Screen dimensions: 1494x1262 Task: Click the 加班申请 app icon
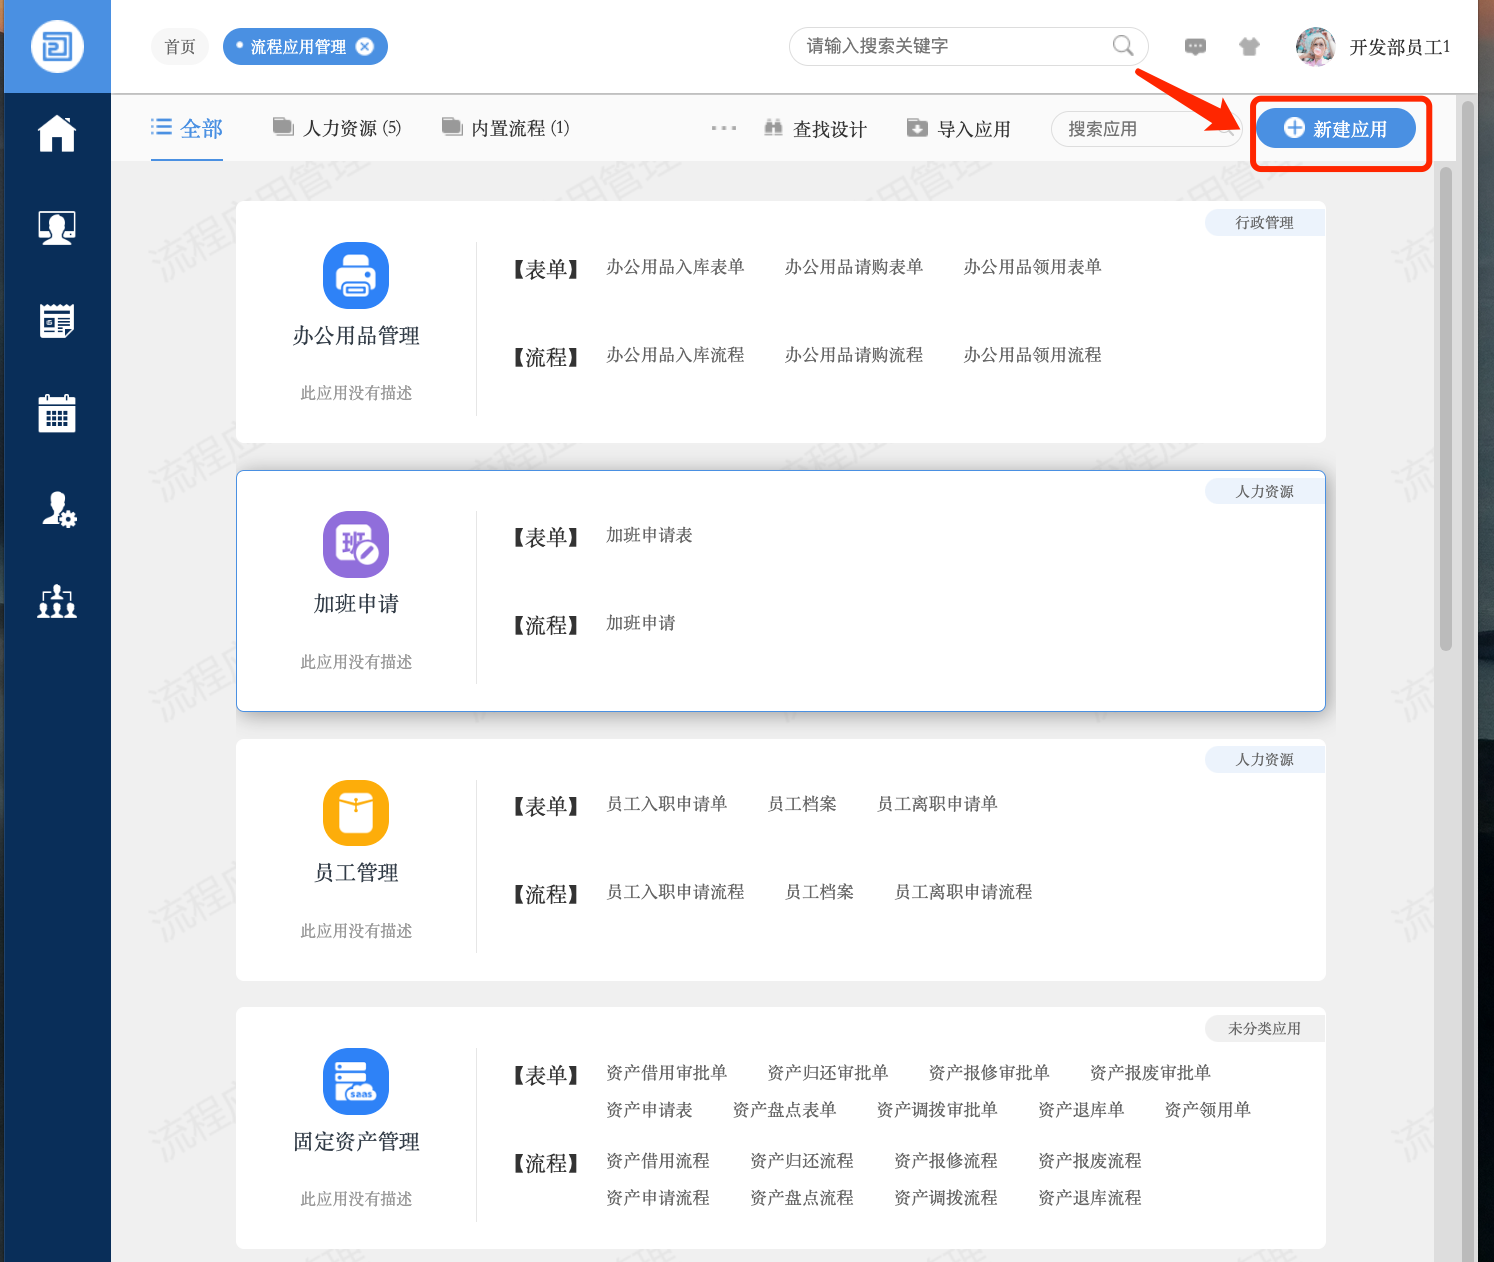point(356,544)
